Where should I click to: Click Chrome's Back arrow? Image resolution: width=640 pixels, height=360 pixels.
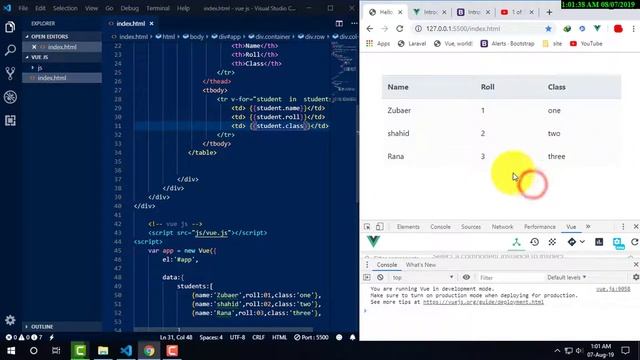coord(369,29)
